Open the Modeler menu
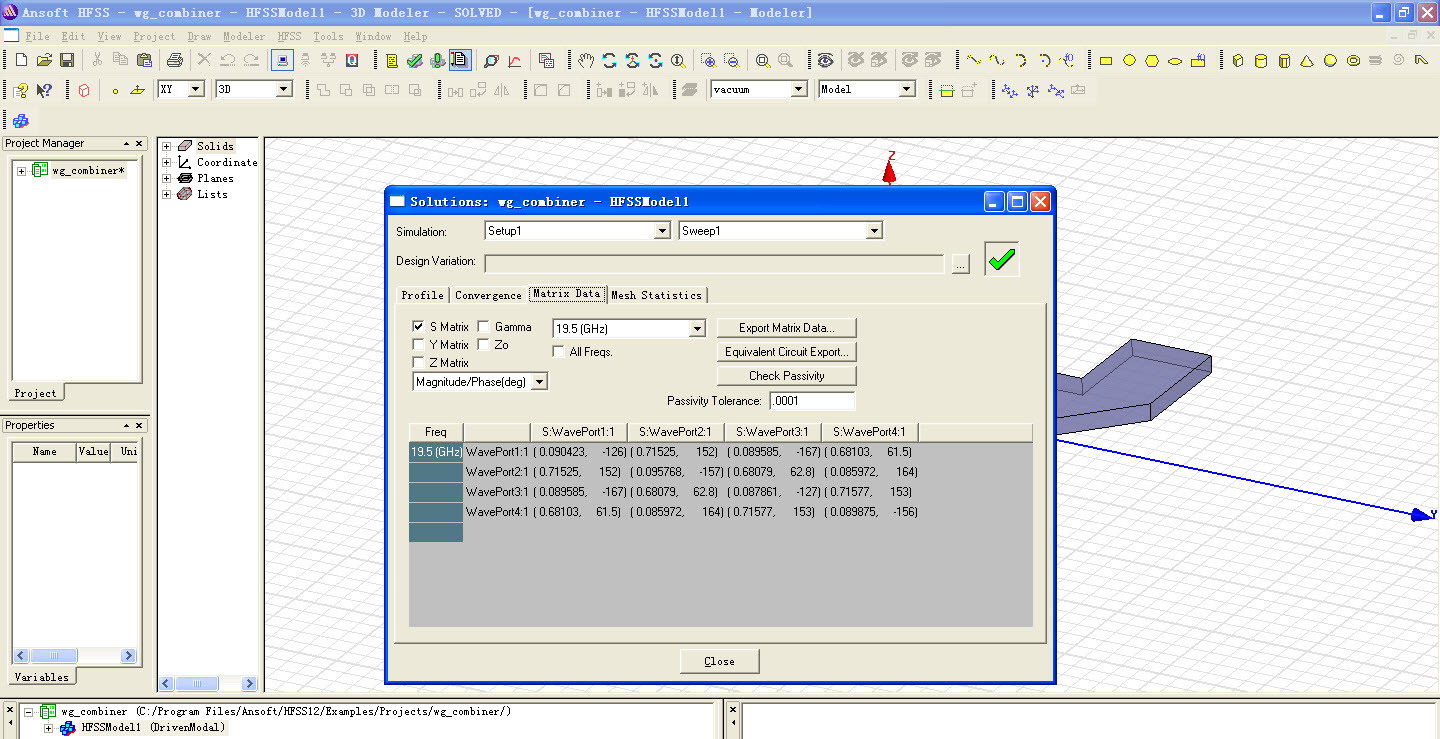Screen dimensions: 1440x739 pos(244,36)
